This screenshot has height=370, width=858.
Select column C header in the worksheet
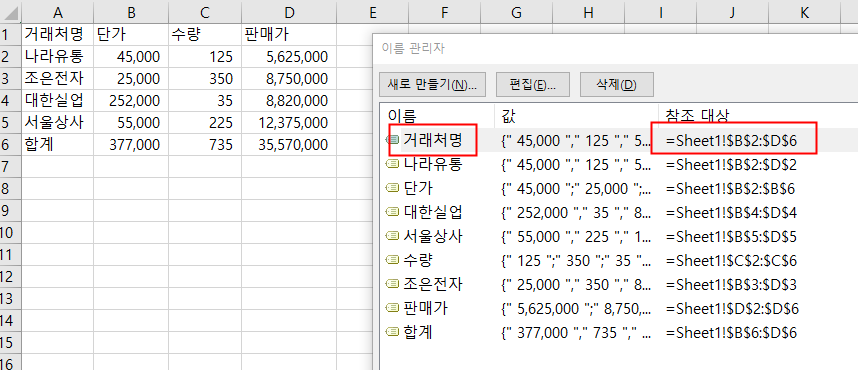(205, 12)
